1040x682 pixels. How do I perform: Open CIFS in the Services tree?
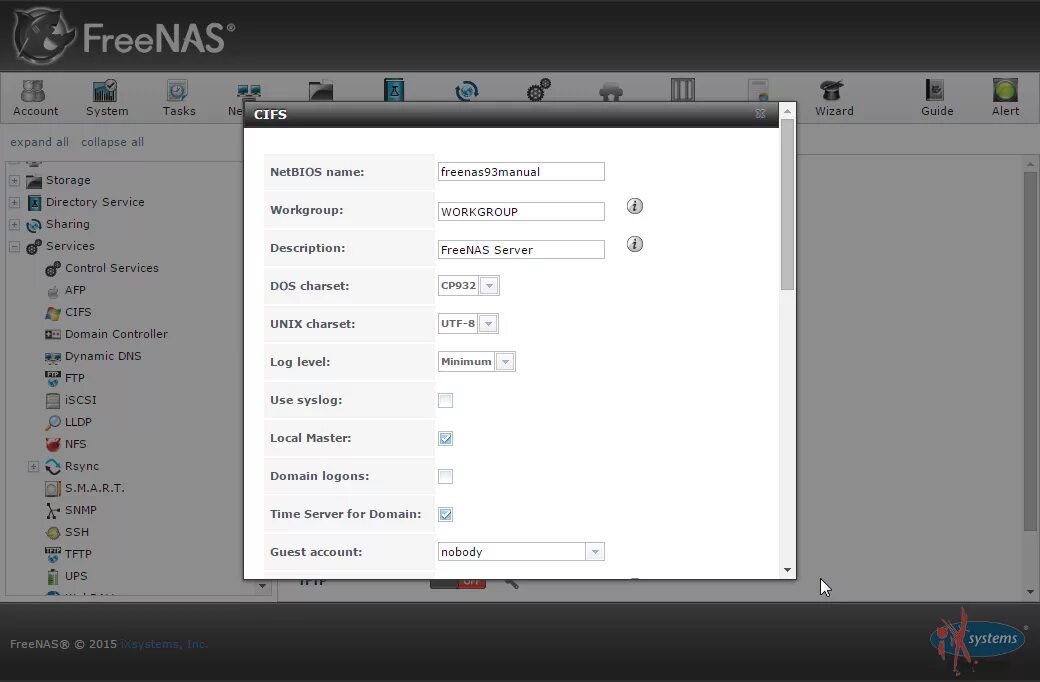[x=78, y=312]
